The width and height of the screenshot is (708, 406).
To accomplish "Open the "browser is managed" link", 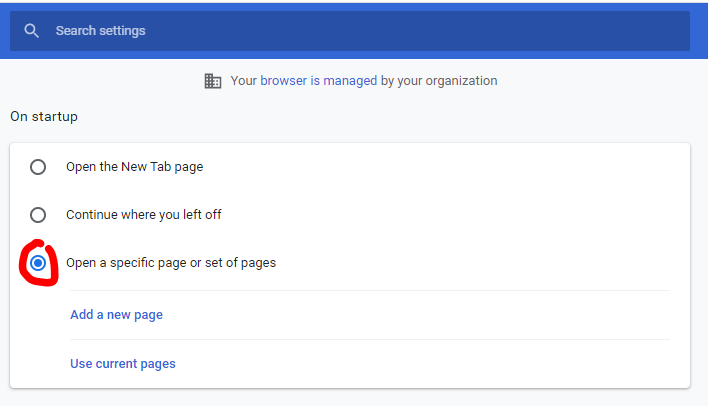I will pyautogui.click(x=318, y=81).
